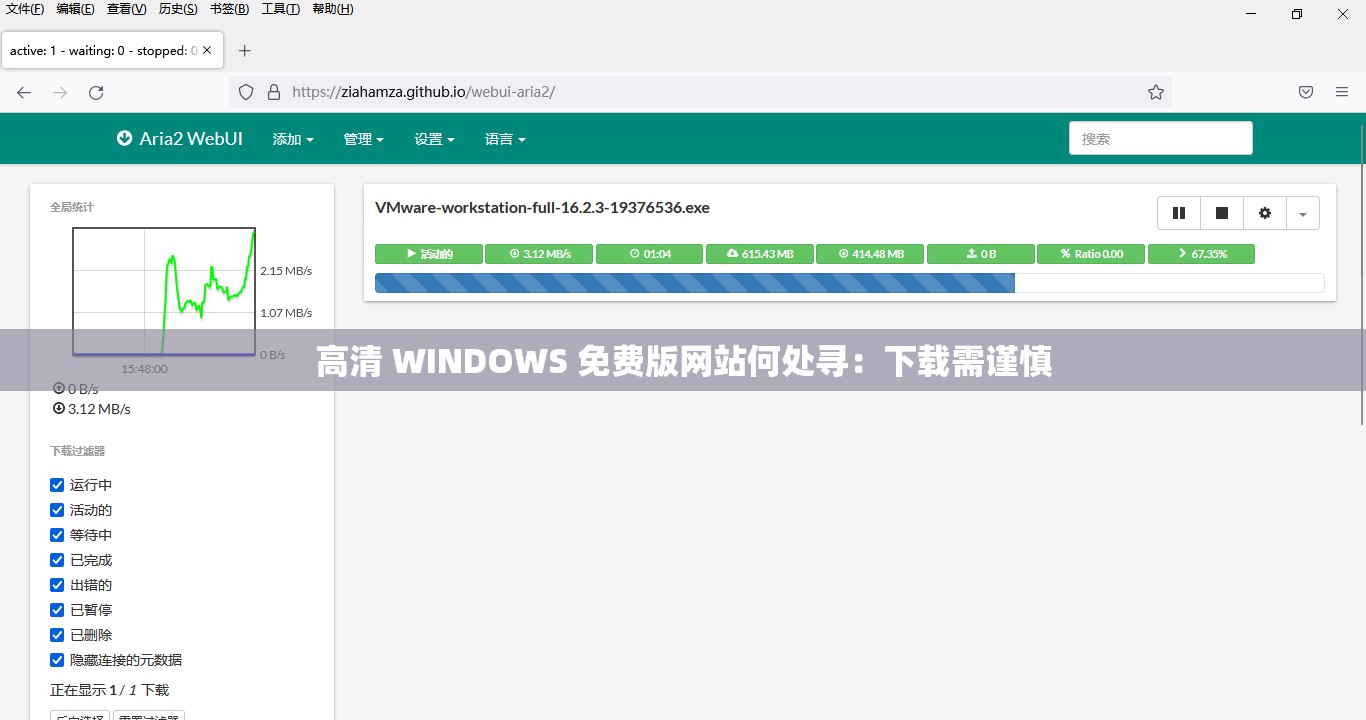Open the 书签(B) menu
This screenshot has width=1366, height=720.
click(x=229, y=9)
